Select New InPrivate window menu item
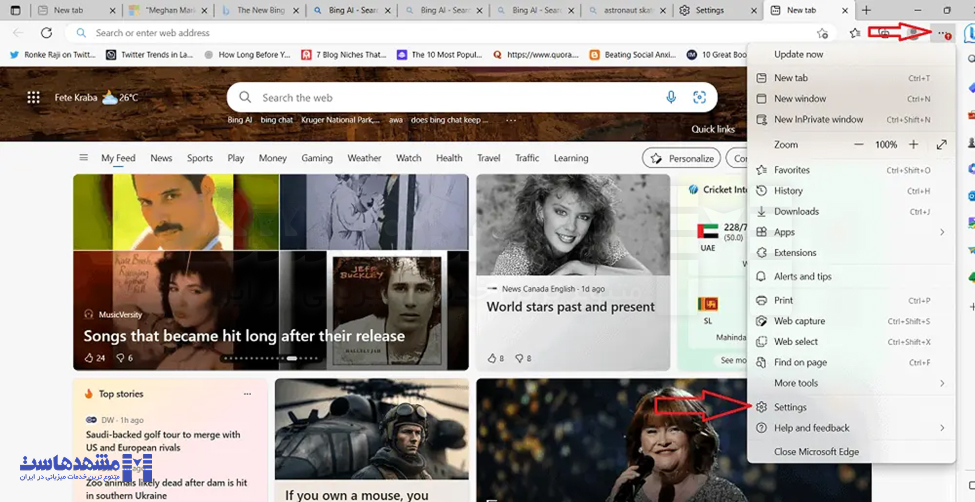Viewport: 975px width, 502px height. pos(818,119)
